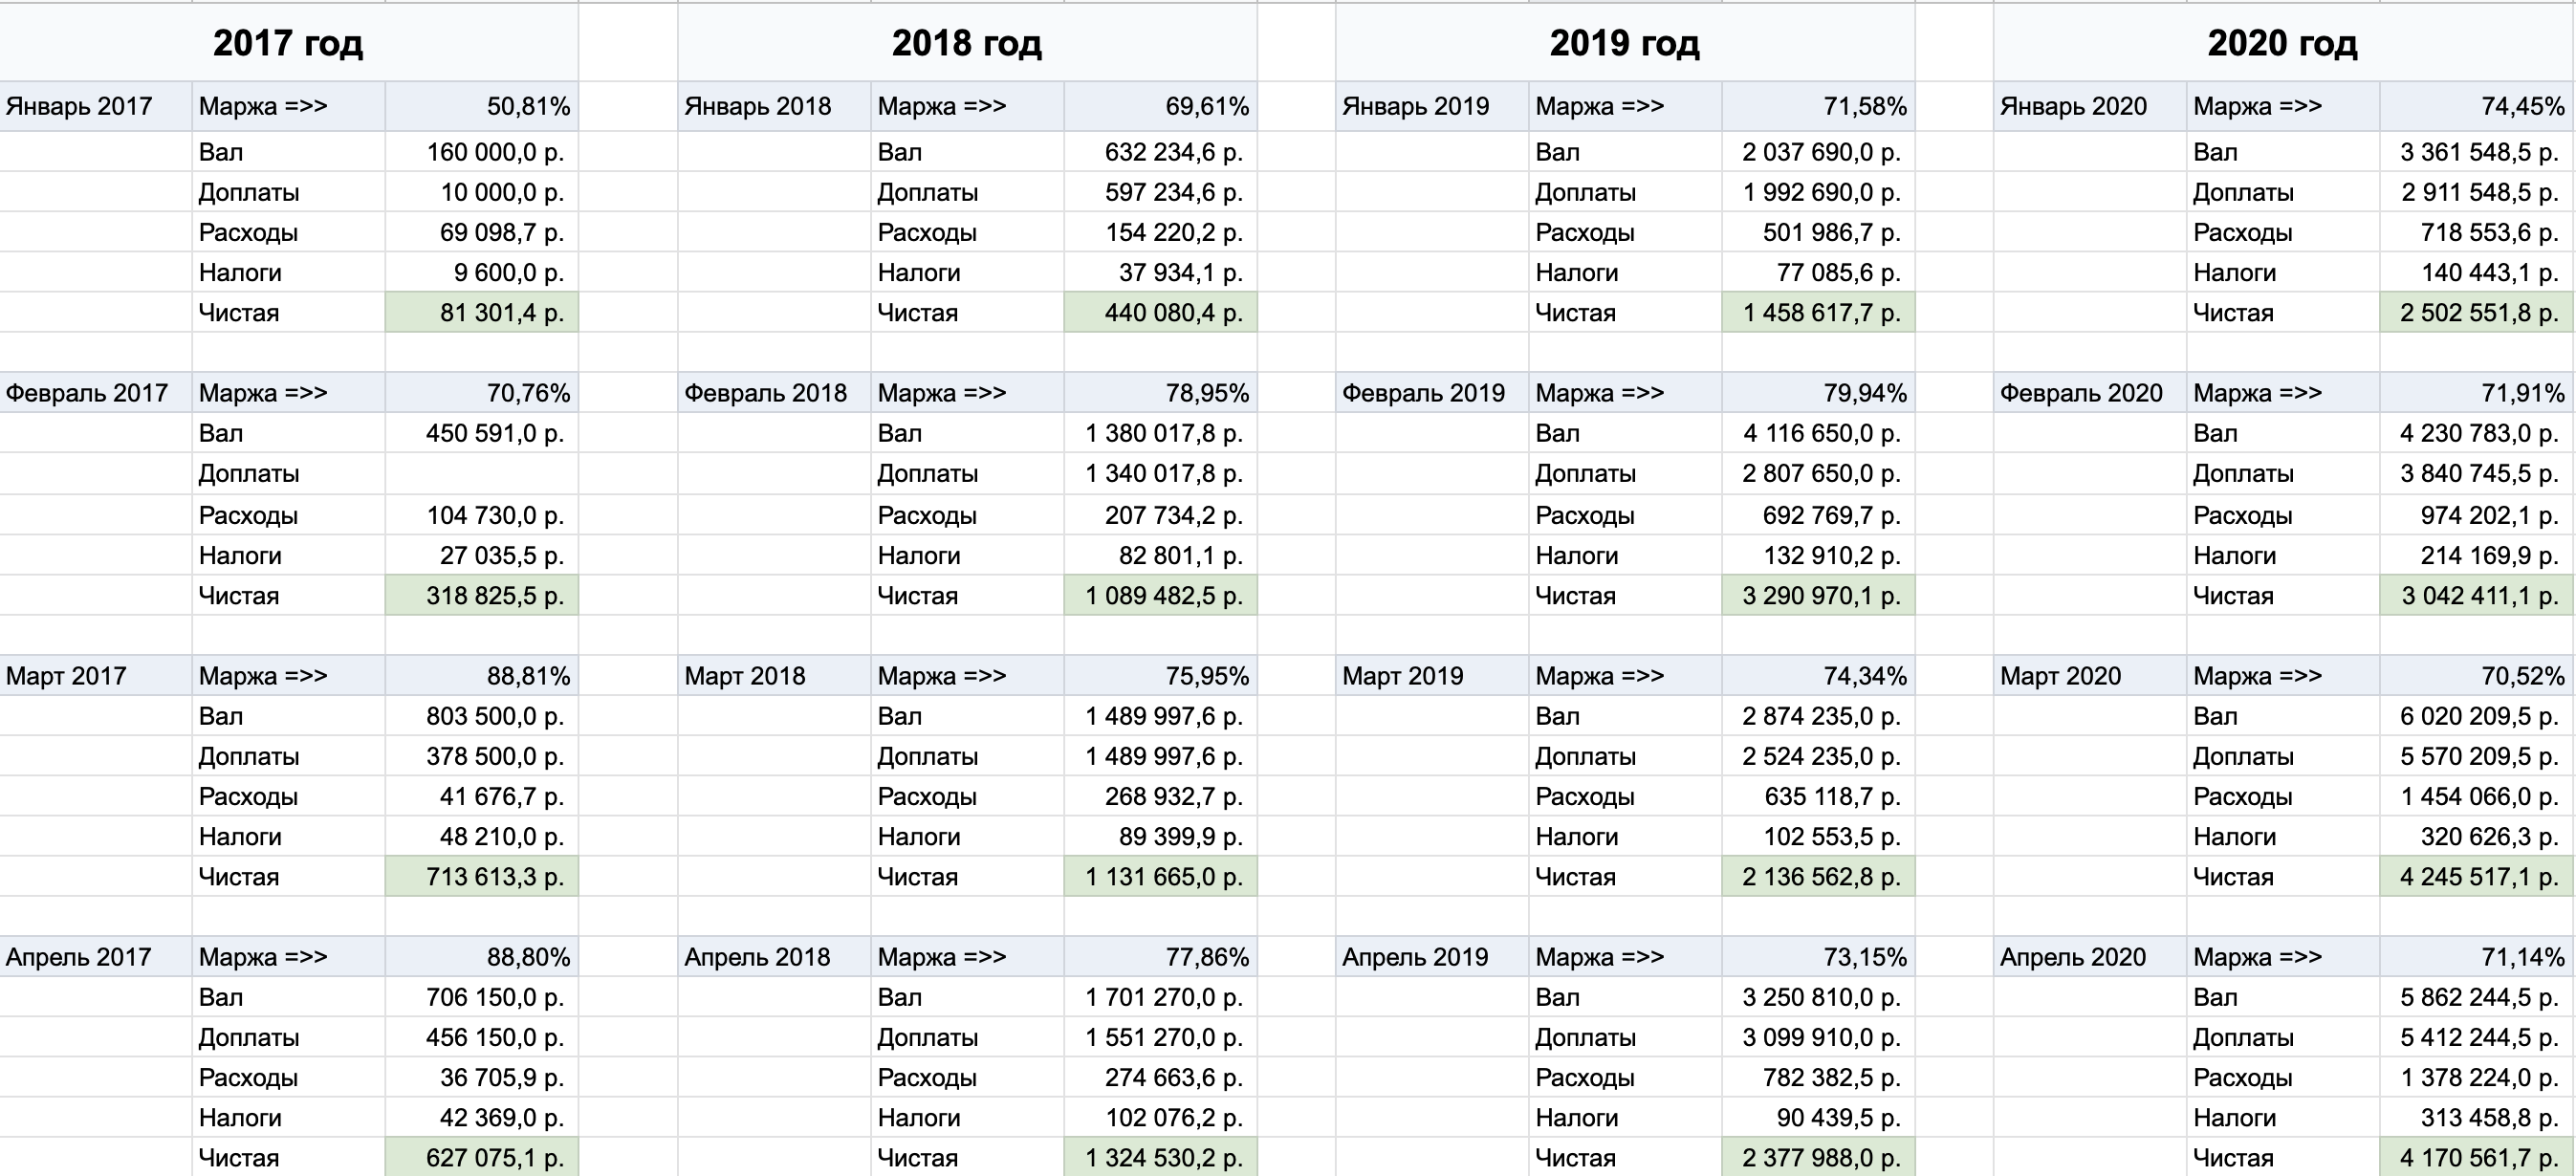Image resolution: width=2576 pixels, height=1176 pixels.
Task: Click the Февраль 2020 Маржа =>> label
Action: (2257, 393)
